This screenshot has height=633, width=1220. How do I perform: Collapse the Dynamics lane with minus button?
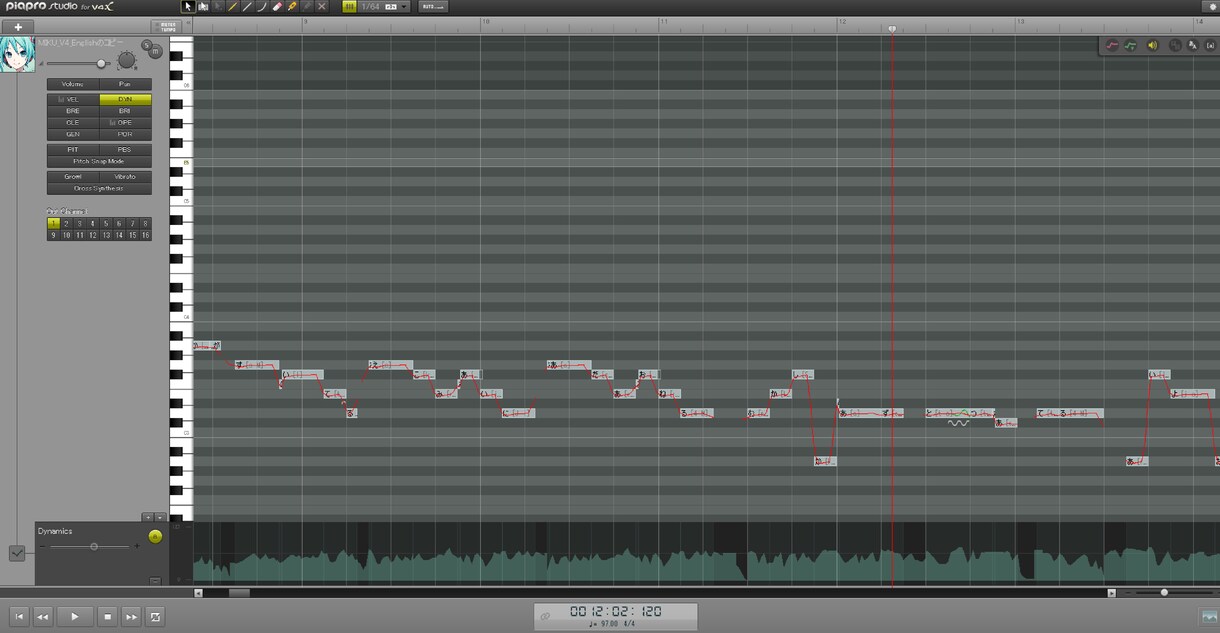pos(155,580)
